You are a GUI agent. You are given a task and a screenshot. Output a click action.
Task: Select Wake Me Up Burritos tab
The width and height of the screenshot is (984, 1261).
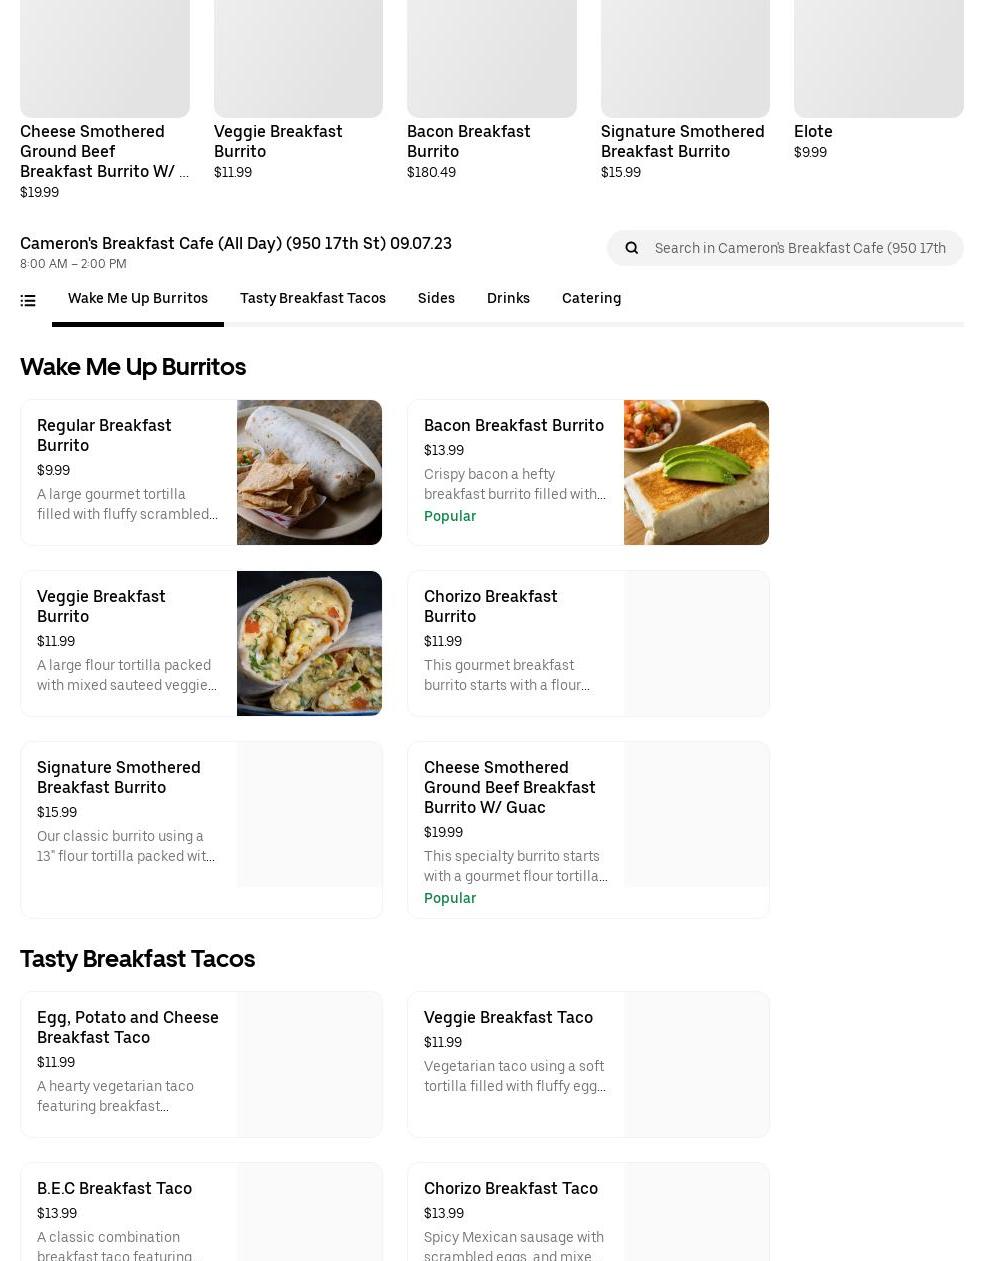[138, 298]
